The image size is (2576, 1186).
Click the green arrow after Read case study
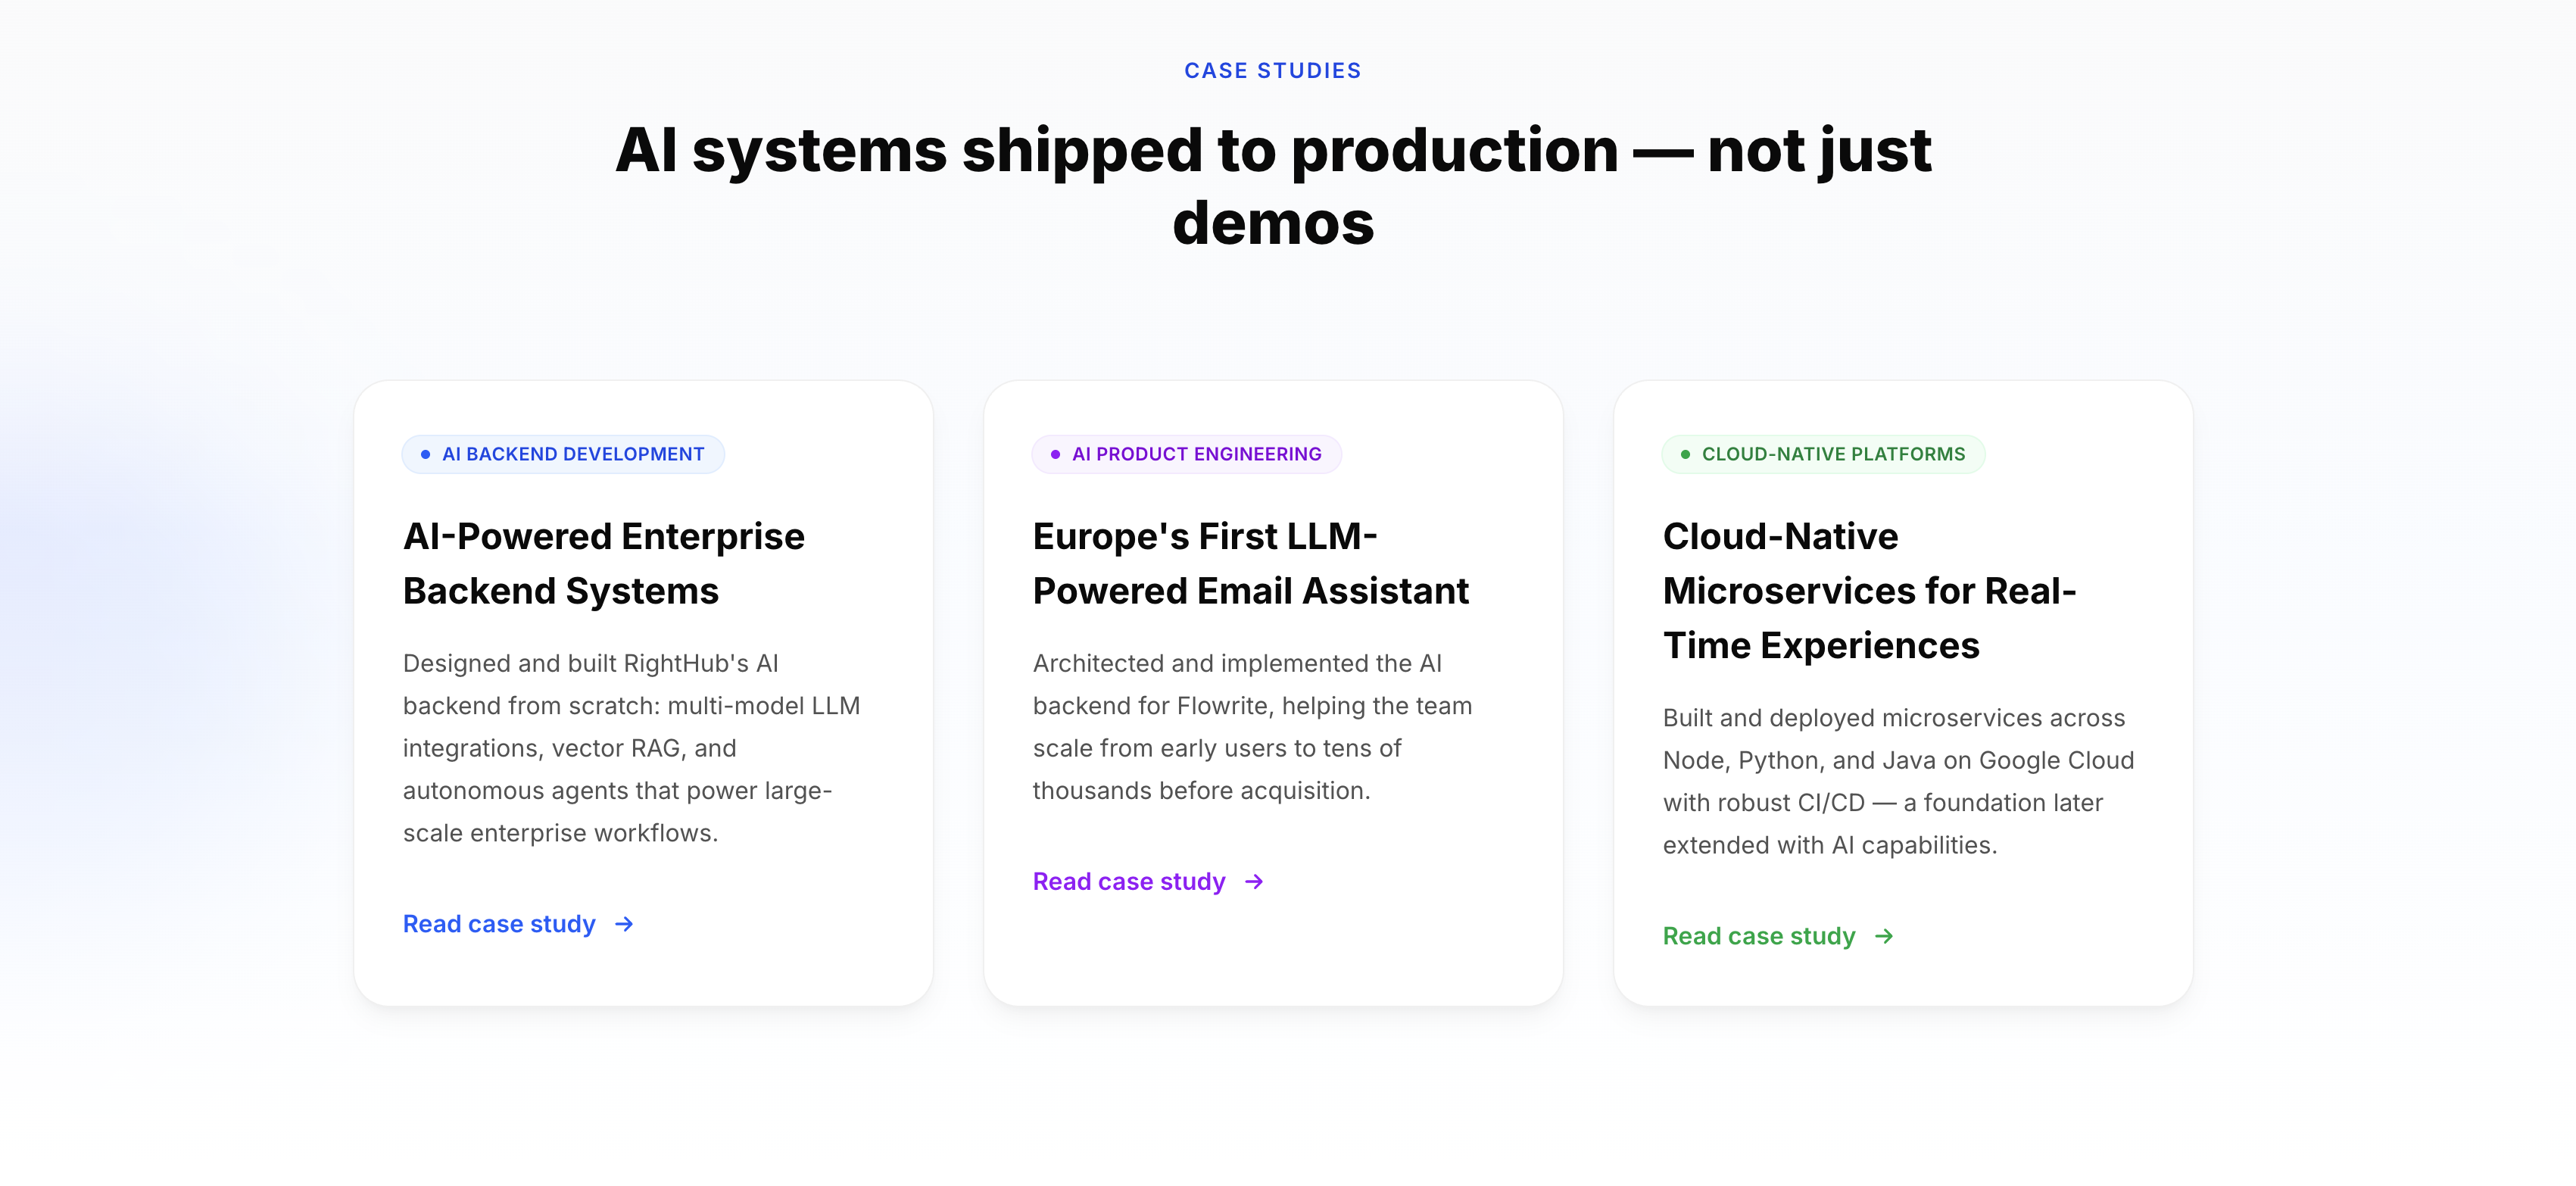tap(1884, 936)
